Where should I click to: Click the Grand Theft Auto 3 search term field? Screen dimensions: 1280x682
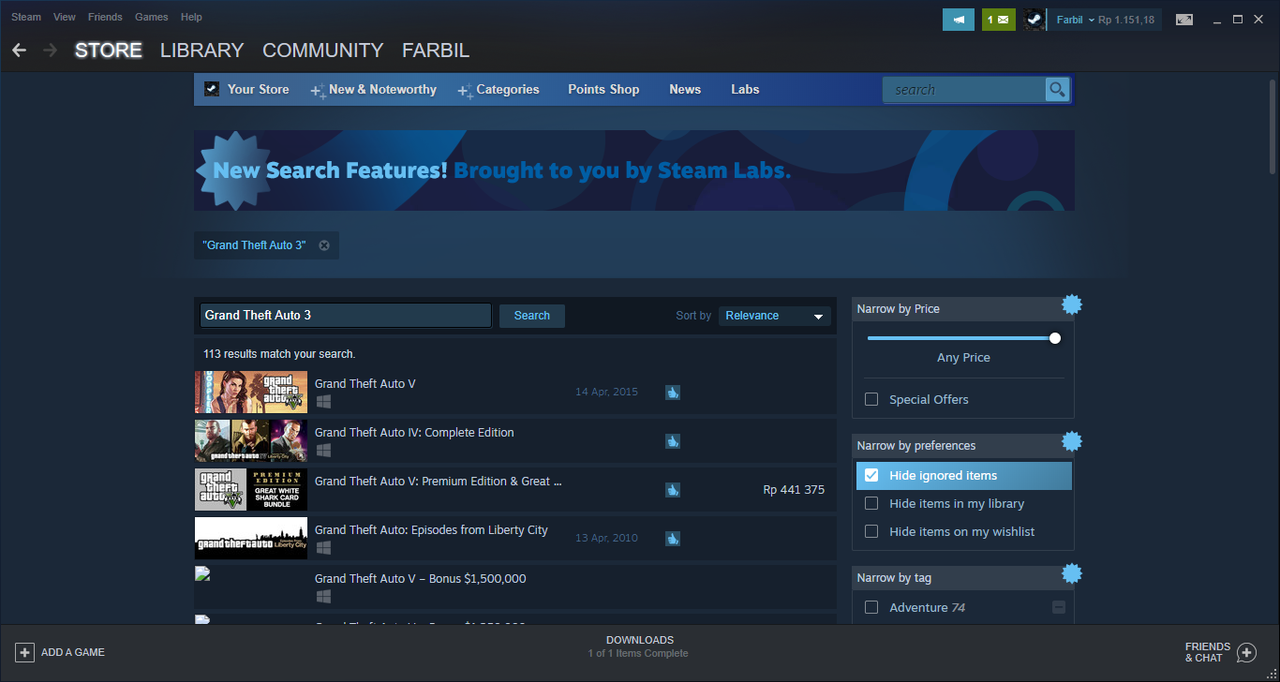pyautogui.click(x=346, y=316)
